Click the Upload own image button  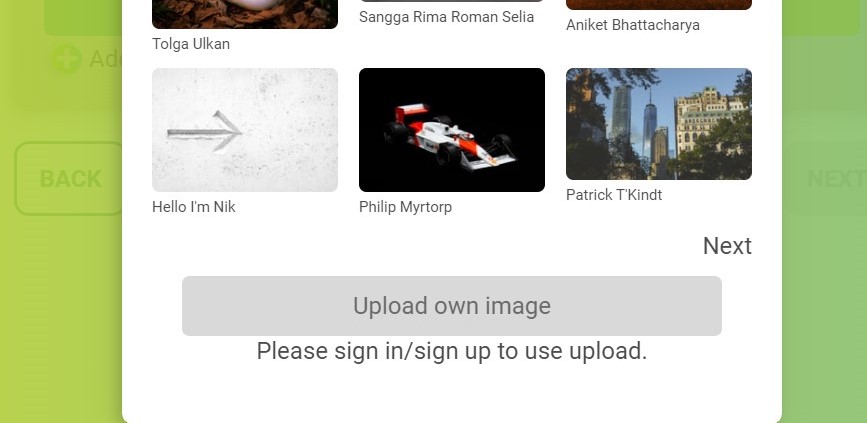(x=452, y=306)
